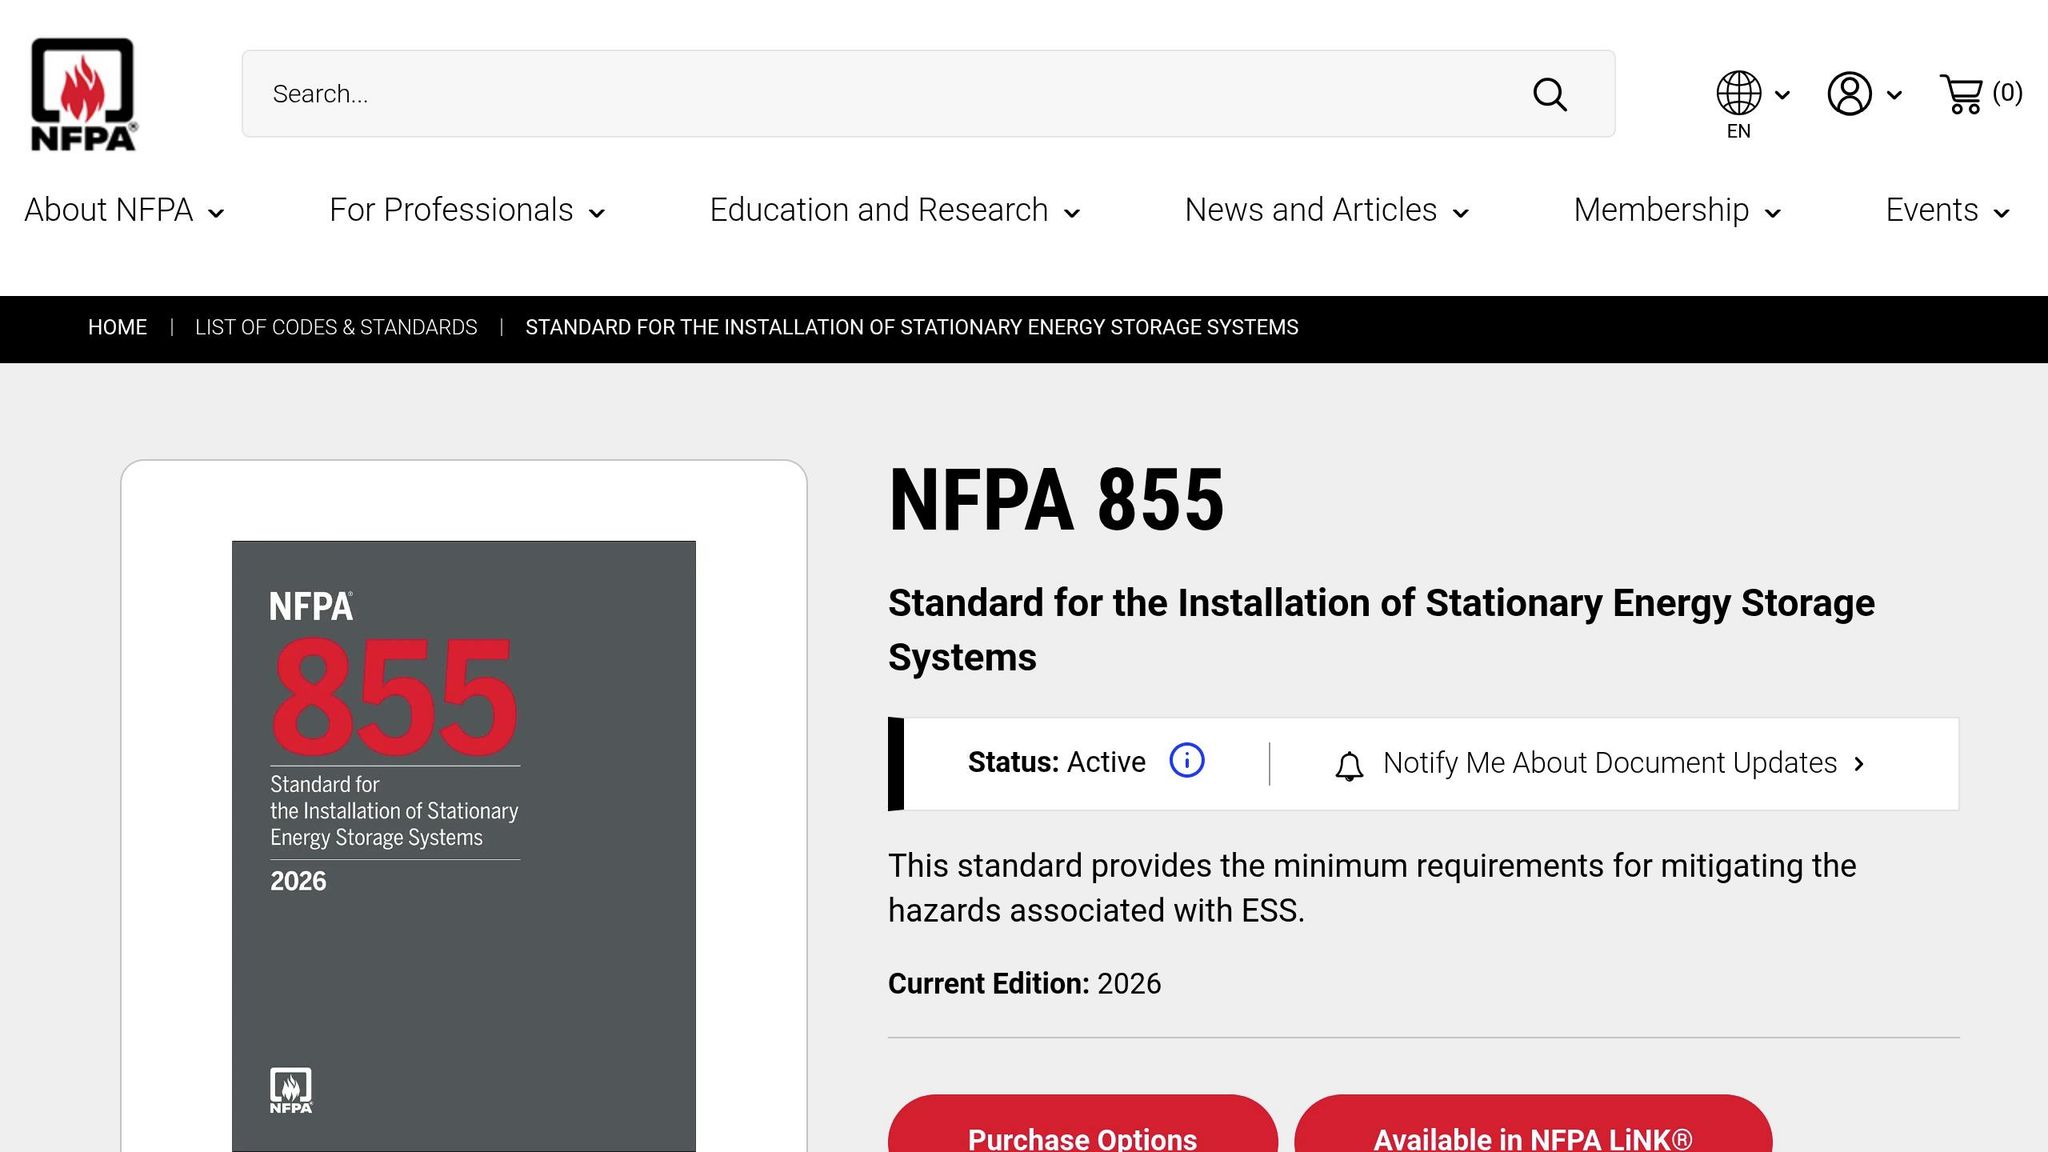Click the Purchase Options button
The image size is (2048, 1152).
coord(1083,1124)
